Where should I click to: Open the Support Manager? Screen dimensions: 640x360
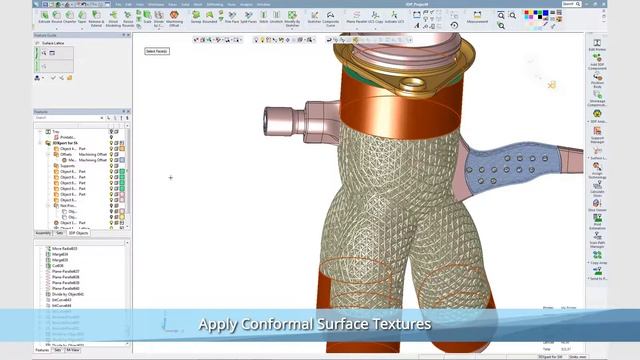[x=597, y=135]
